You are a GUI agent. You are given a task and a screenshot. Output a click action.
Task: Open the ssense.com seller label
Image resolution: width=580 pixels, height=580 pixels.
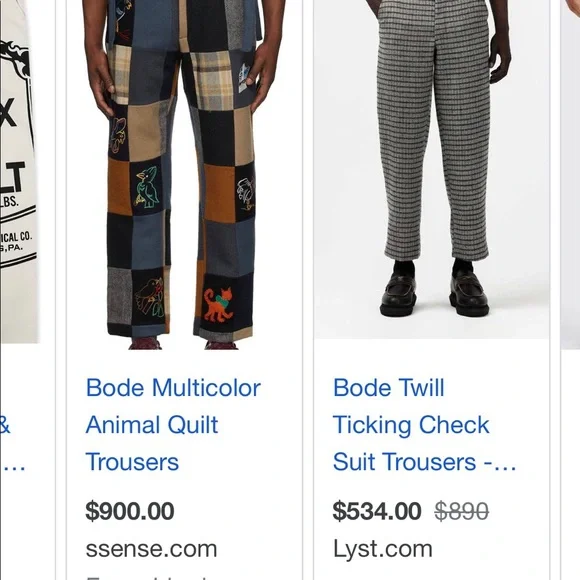click(x=151, y=549)
